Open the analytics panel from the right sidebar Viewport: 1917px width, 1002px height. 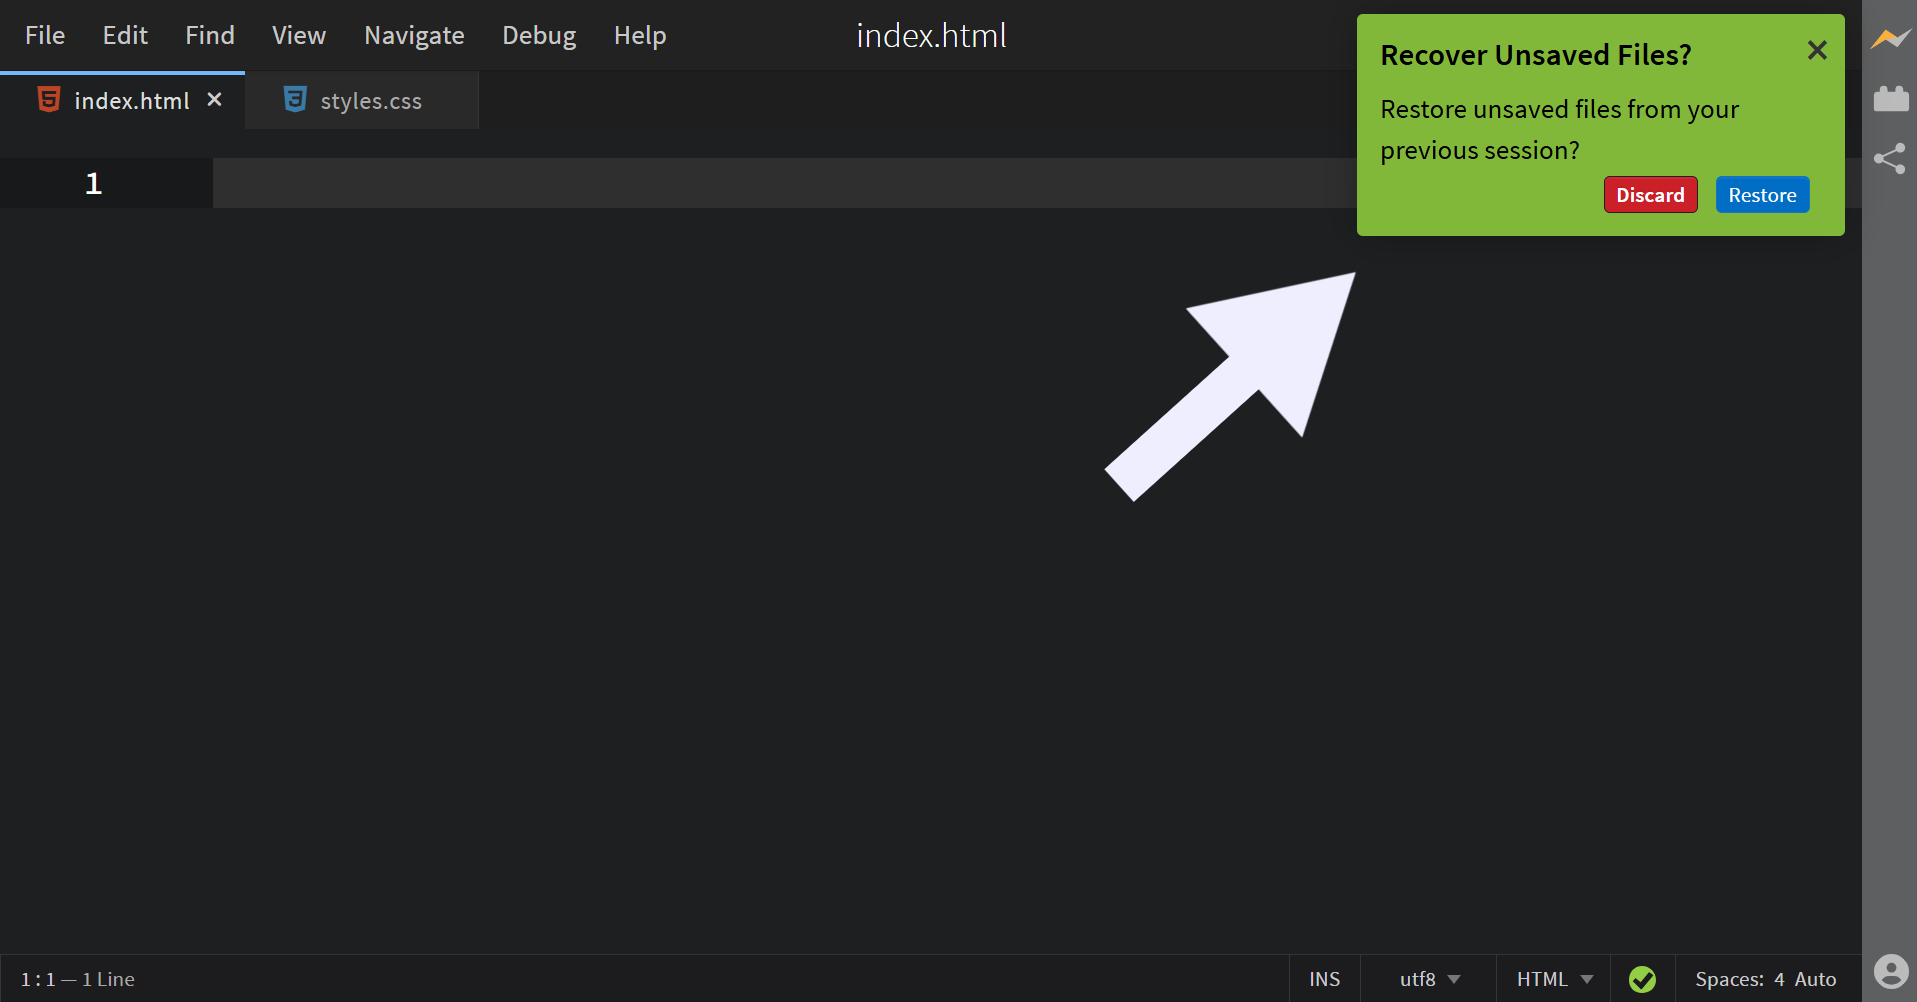click(1890, 37)
